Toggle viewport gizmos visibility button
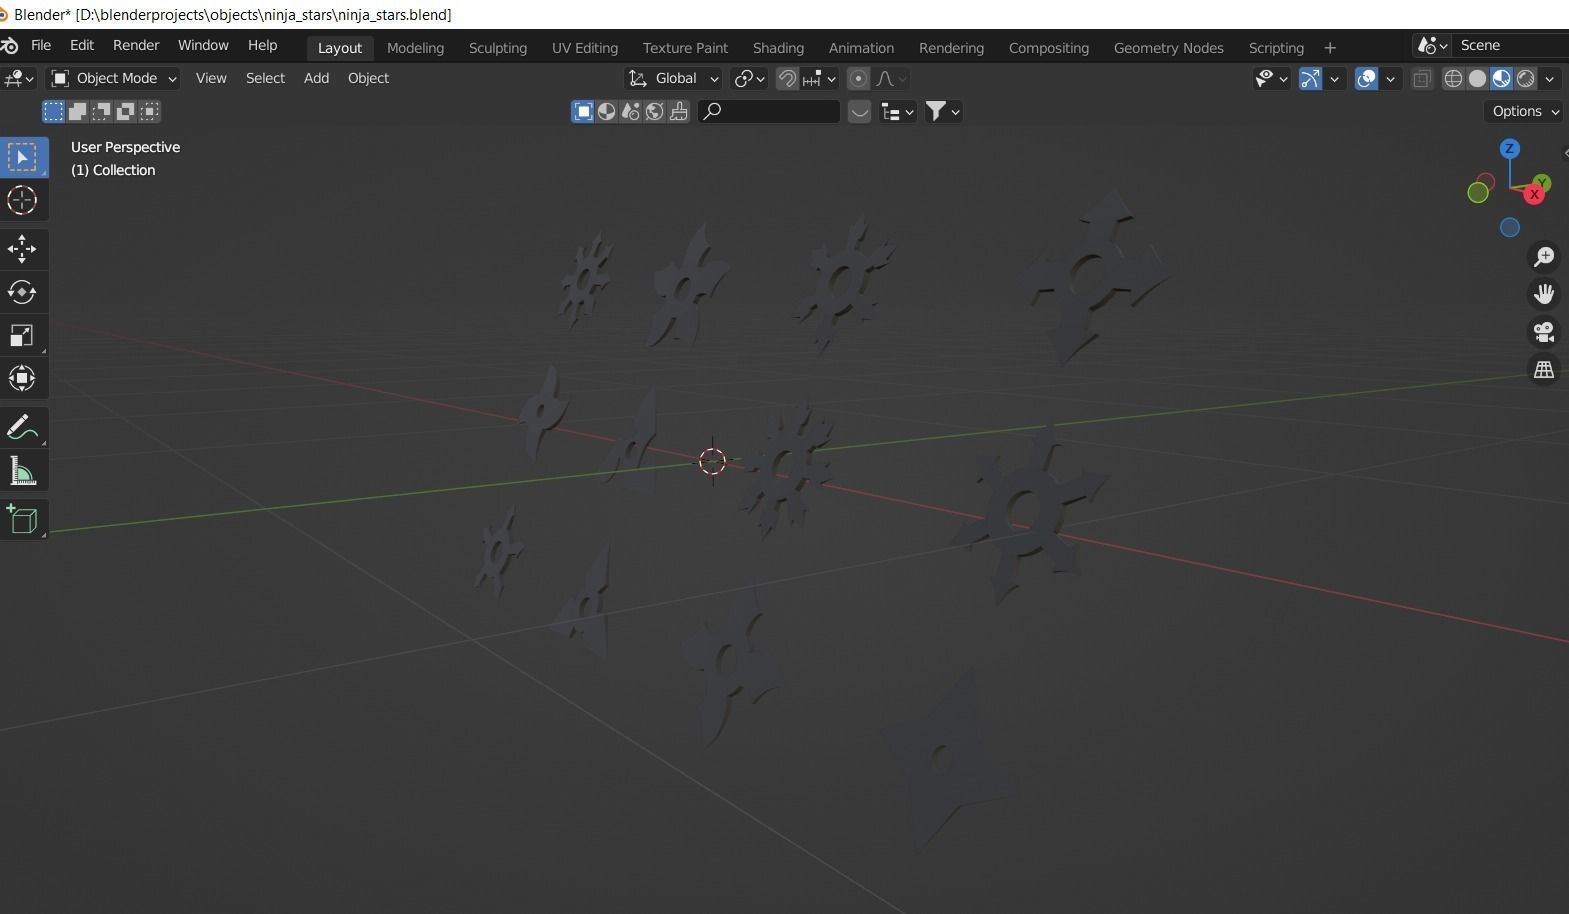The height and width of the screenshot is (914, 1569). [x=1310, y=78]
